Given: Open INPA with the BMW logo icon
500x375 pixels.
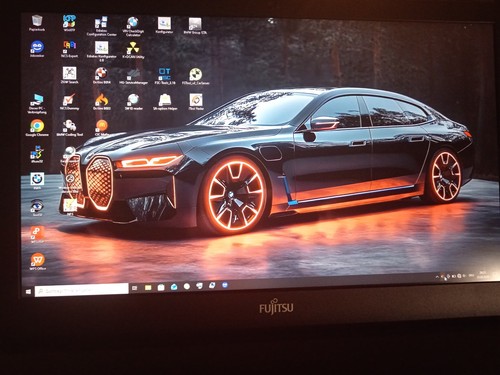Looking at the screenshot, I should [37, 181].
